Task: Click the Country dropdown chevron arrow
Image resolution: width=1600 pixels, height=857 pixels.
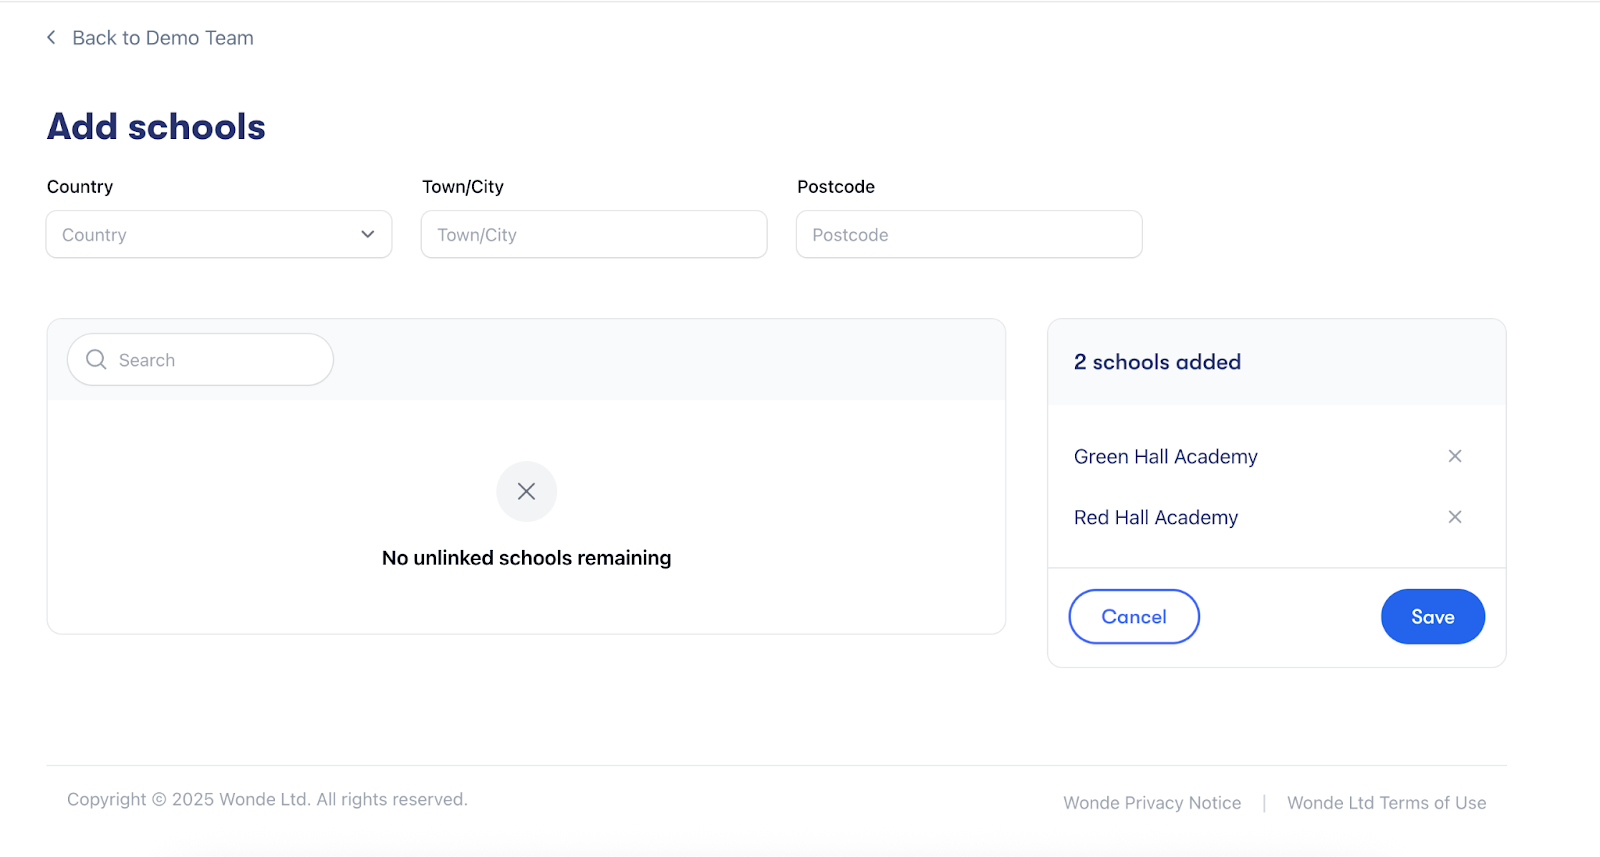Action: click(368, 235)
